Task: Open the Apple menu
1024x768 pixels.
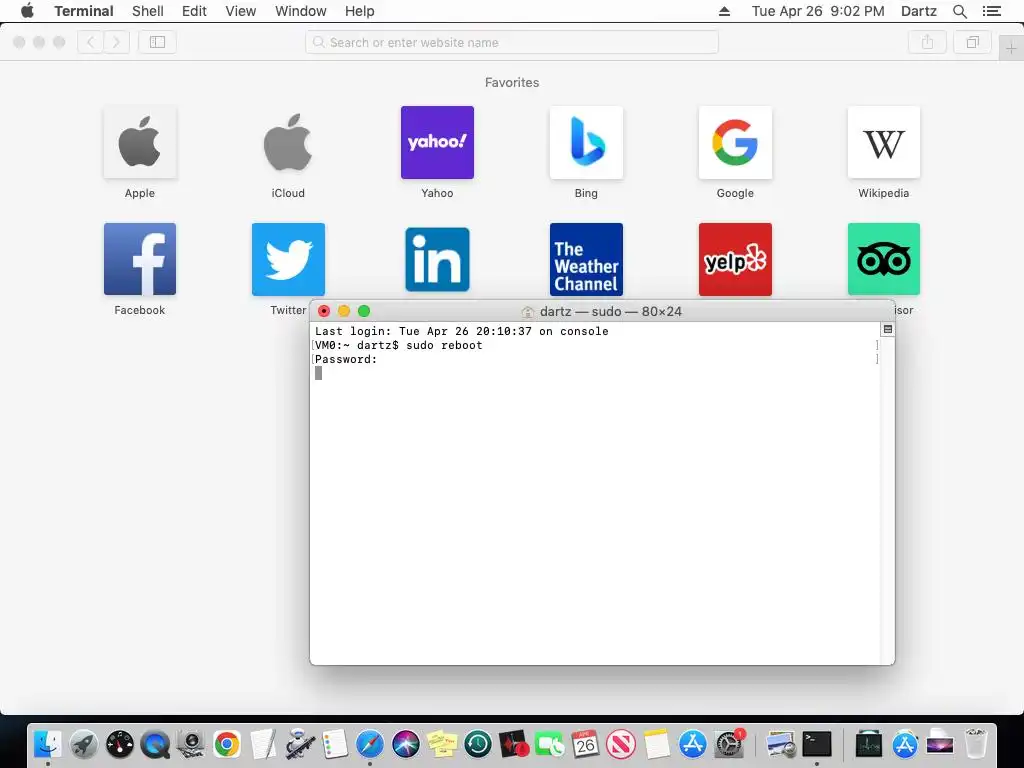Action: point(27,10)
